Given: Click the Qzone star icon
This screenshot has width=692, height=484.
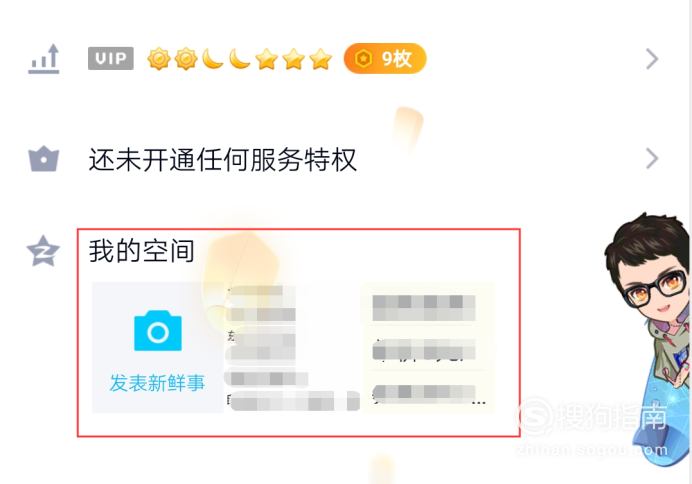Looking at the screenshot, I should coord(43,251).
